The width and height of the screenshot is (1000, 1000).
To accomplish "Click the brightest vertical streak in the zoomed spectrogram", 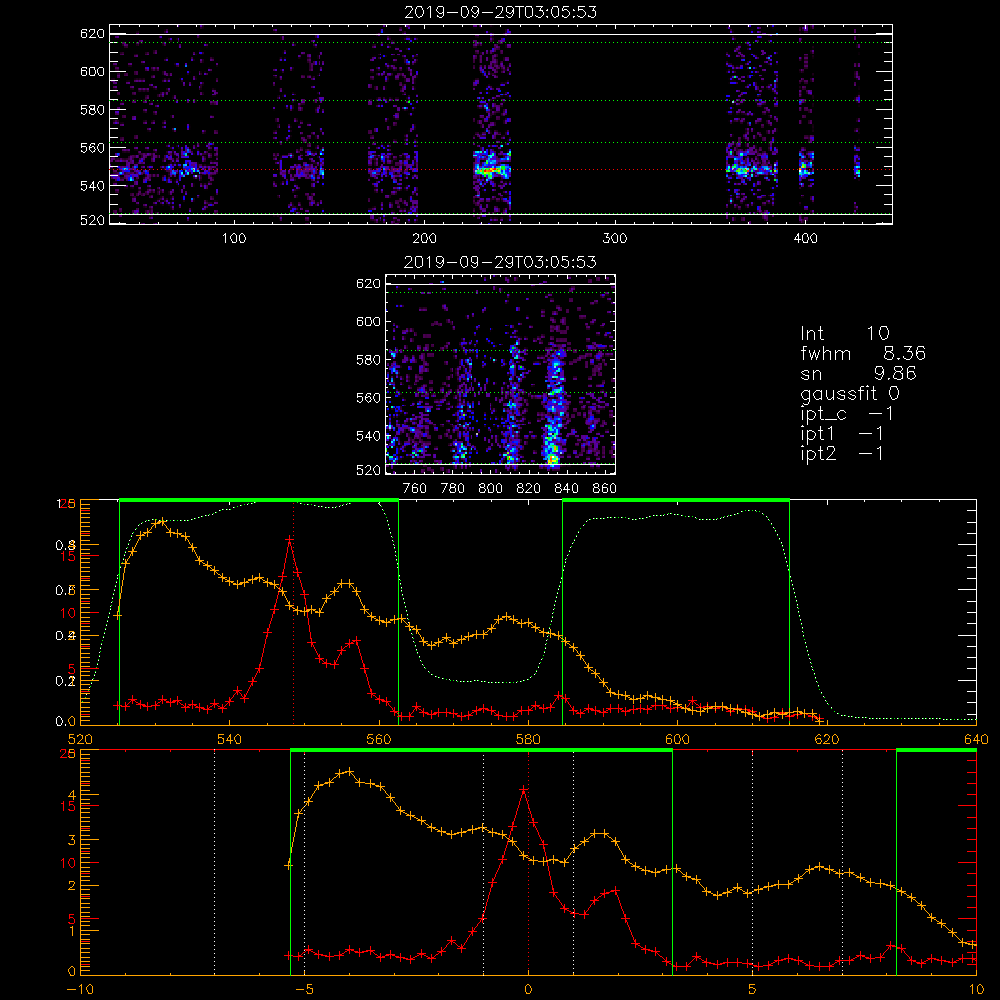I will 554,408.
